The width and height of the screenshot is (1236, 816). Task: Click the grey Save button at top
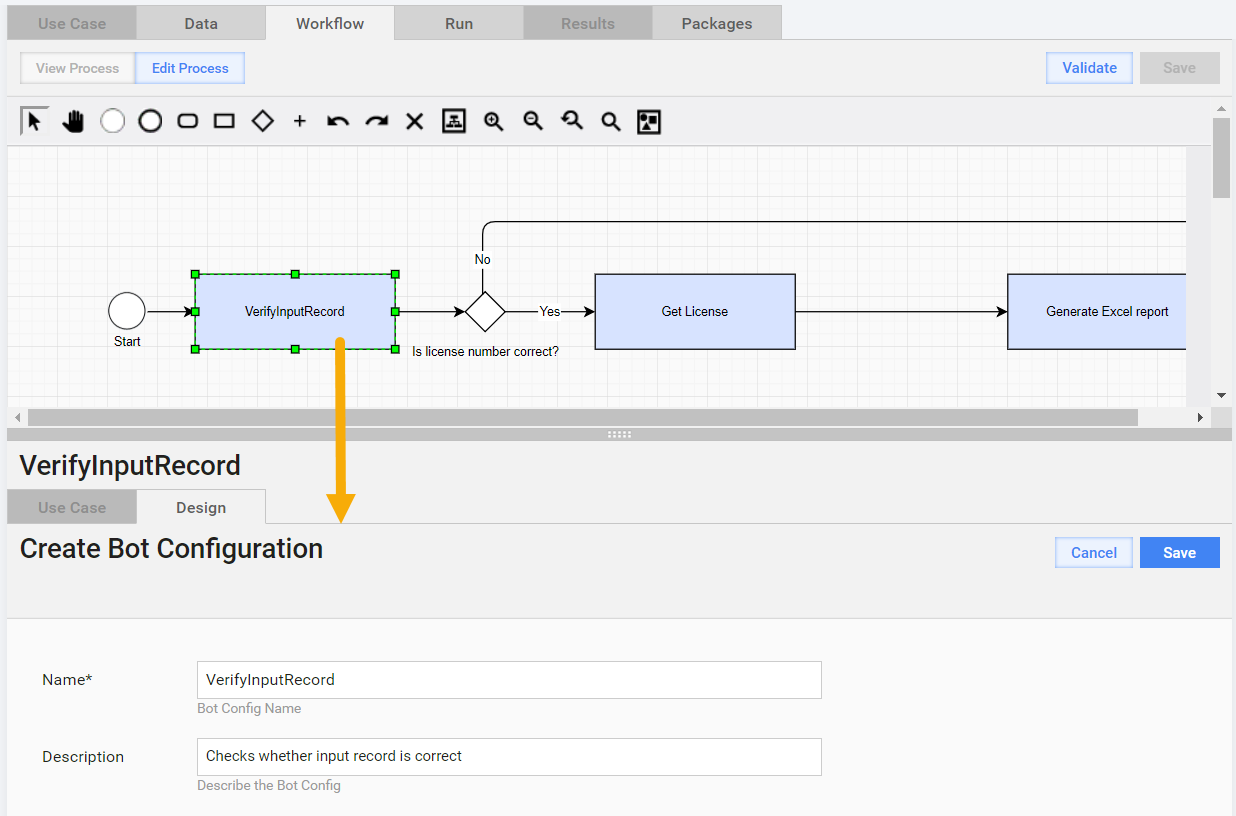pyautogui.click(x=1180, y=68)
